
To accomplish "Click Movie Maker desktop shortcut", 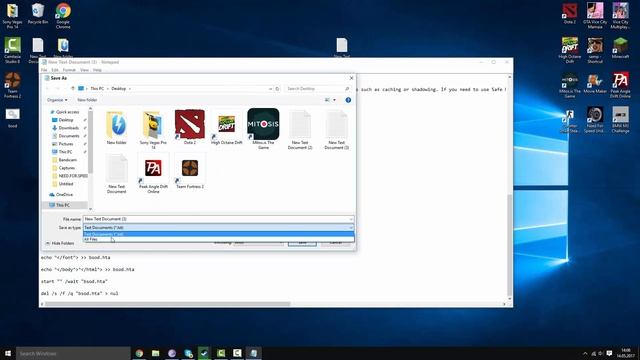I will (x=595, y=83).
